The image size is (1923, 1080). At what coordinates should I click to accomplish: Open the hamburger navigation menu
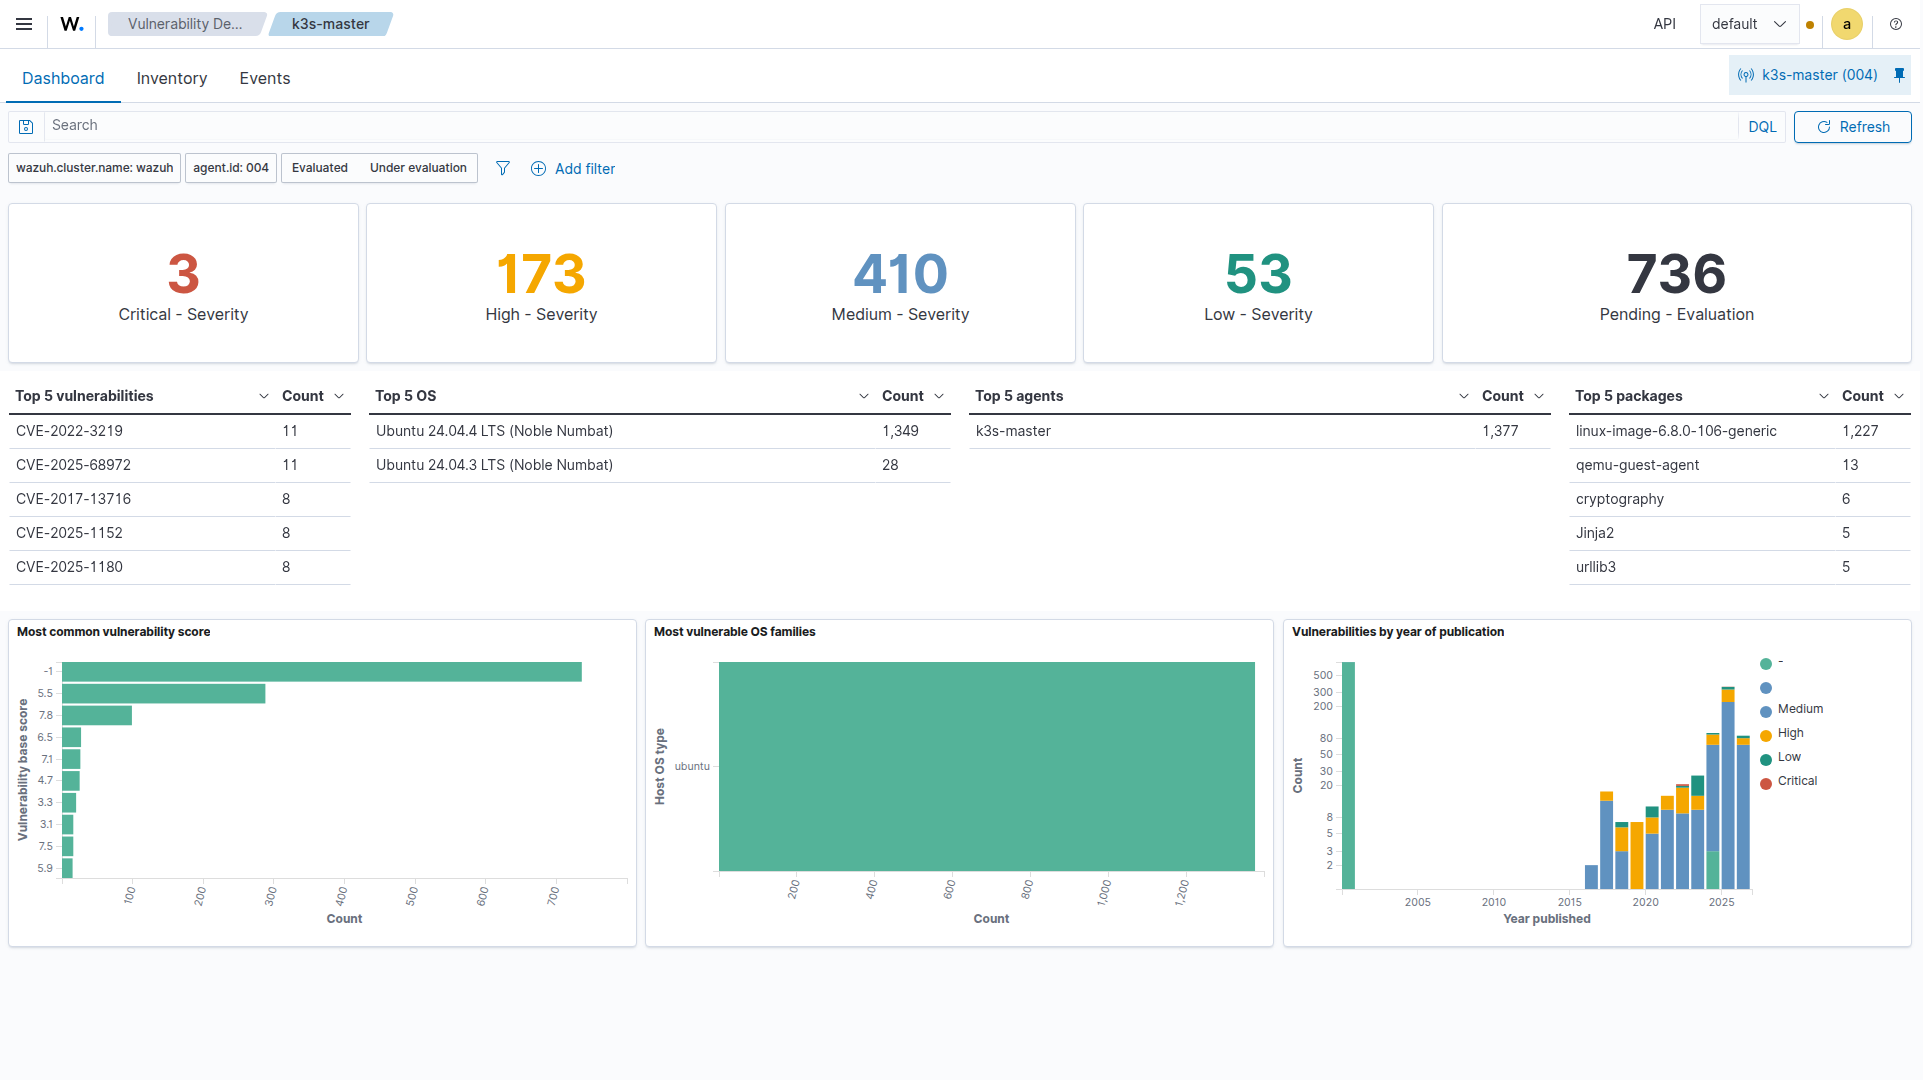(24, 24)
